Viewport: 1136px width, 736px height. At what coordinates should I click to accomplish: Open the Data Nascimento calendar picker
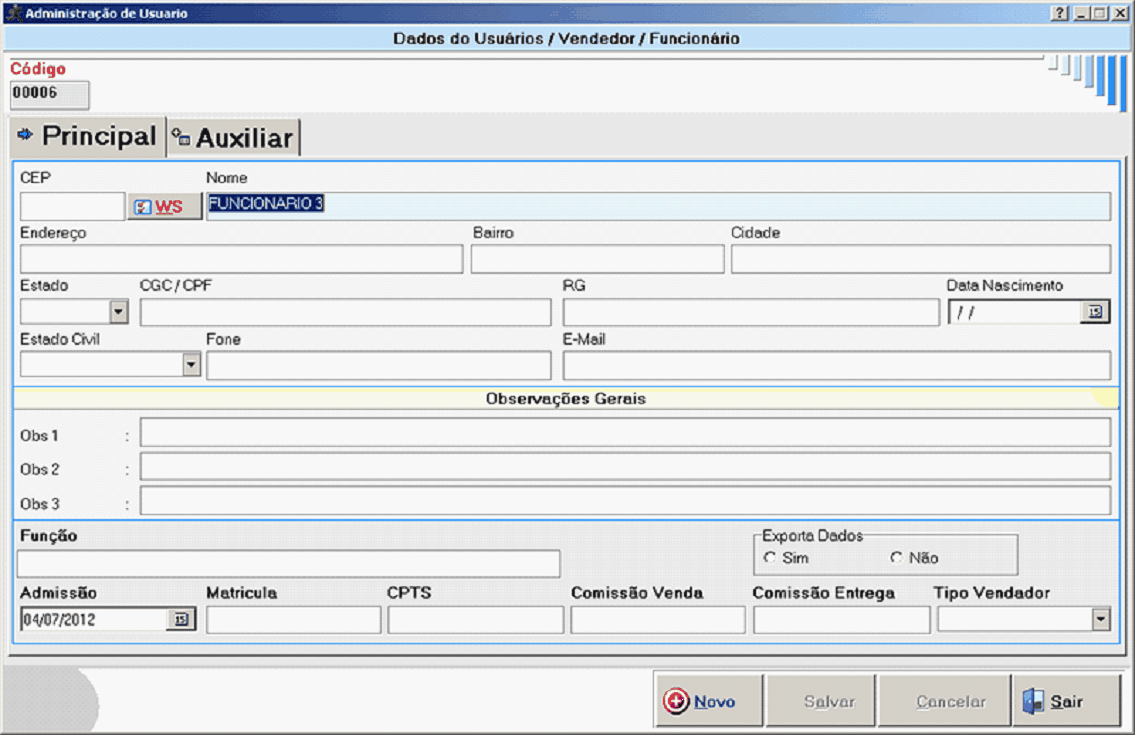1095,313
